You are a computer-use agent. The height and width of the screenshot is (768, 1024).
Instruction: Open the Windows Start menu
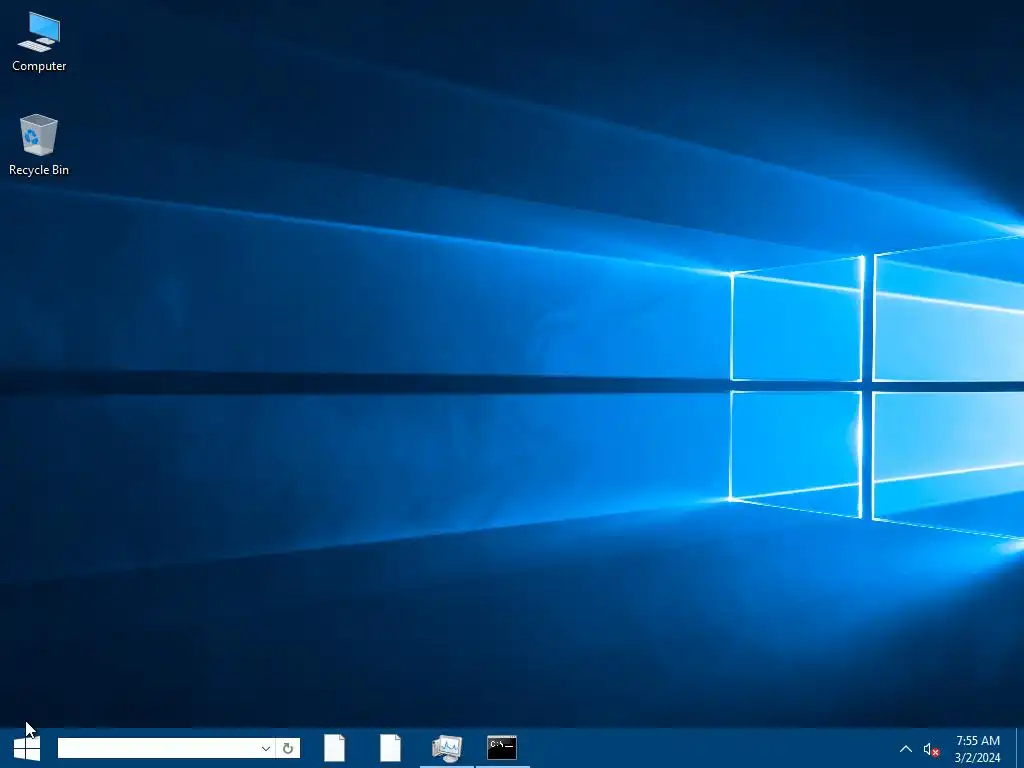27,748
